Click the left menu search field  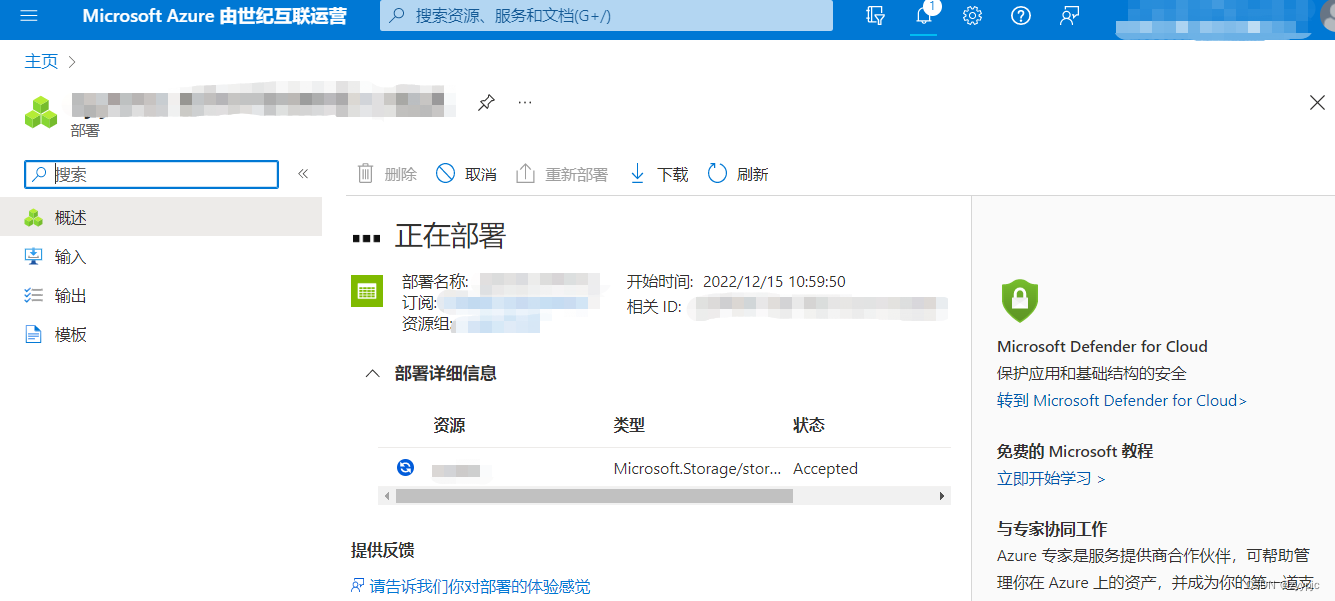pyautogui.click(x=151, y=174)
